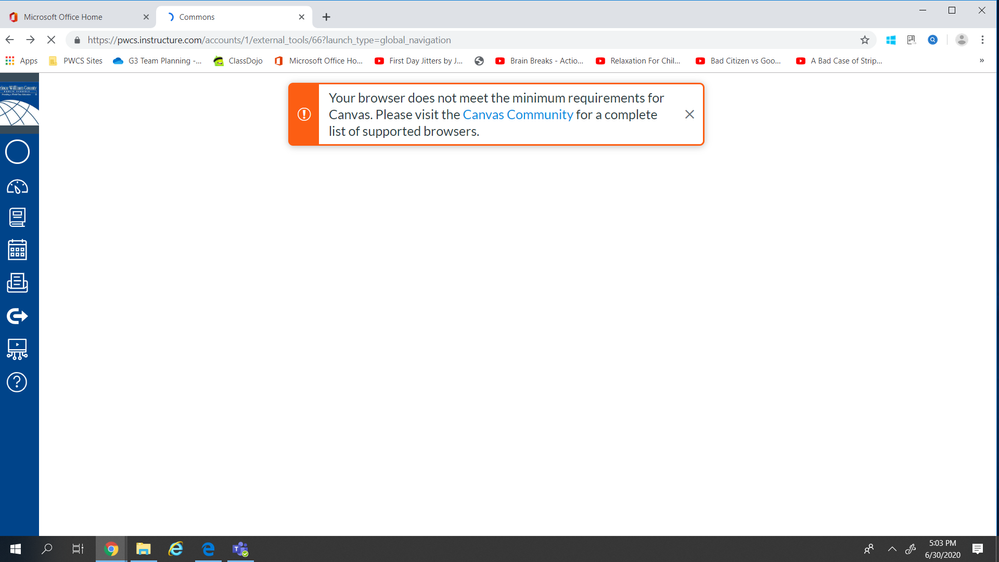The image size is (999, 562).
Task: Click the address bar URL field
Action: coord(471,40)
